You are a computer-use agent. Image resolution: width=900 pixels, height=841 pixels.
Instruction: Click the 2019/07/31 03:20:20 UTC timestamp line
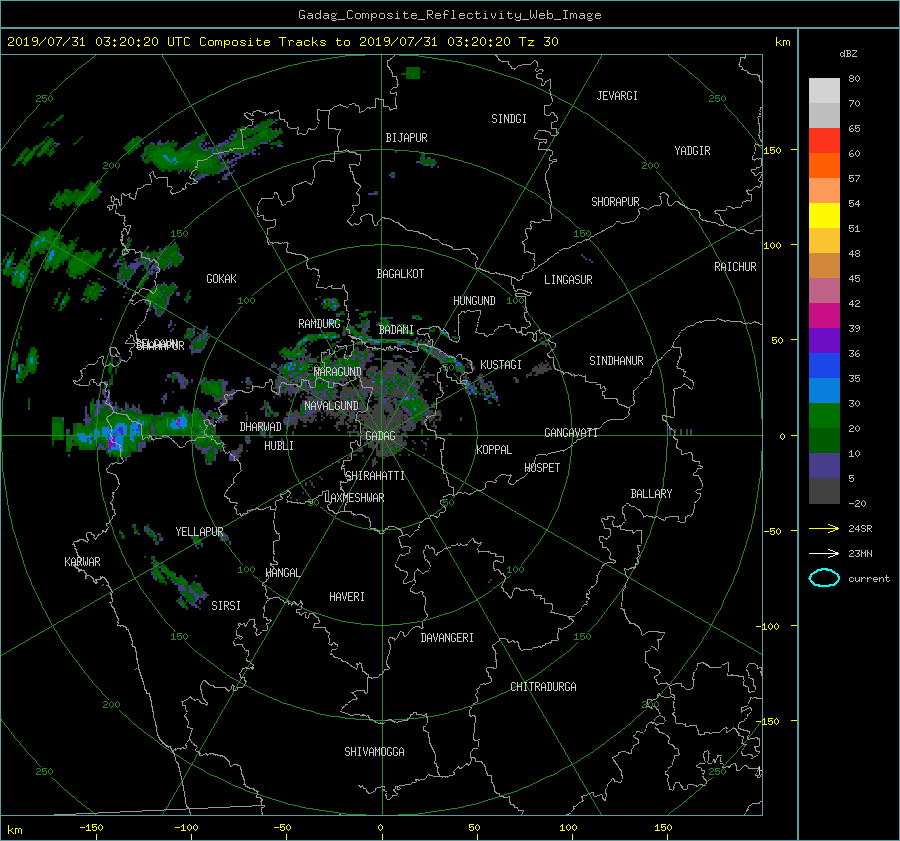pos(282,42)
